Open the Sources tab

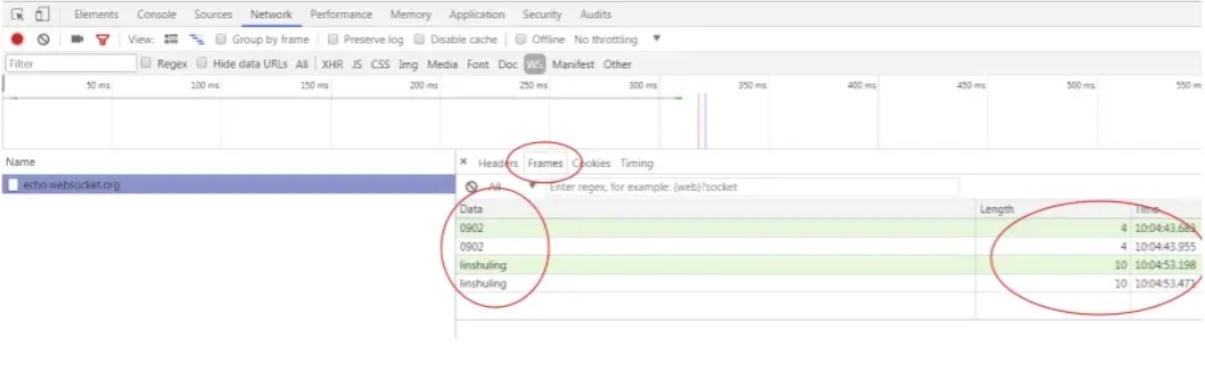213,15
